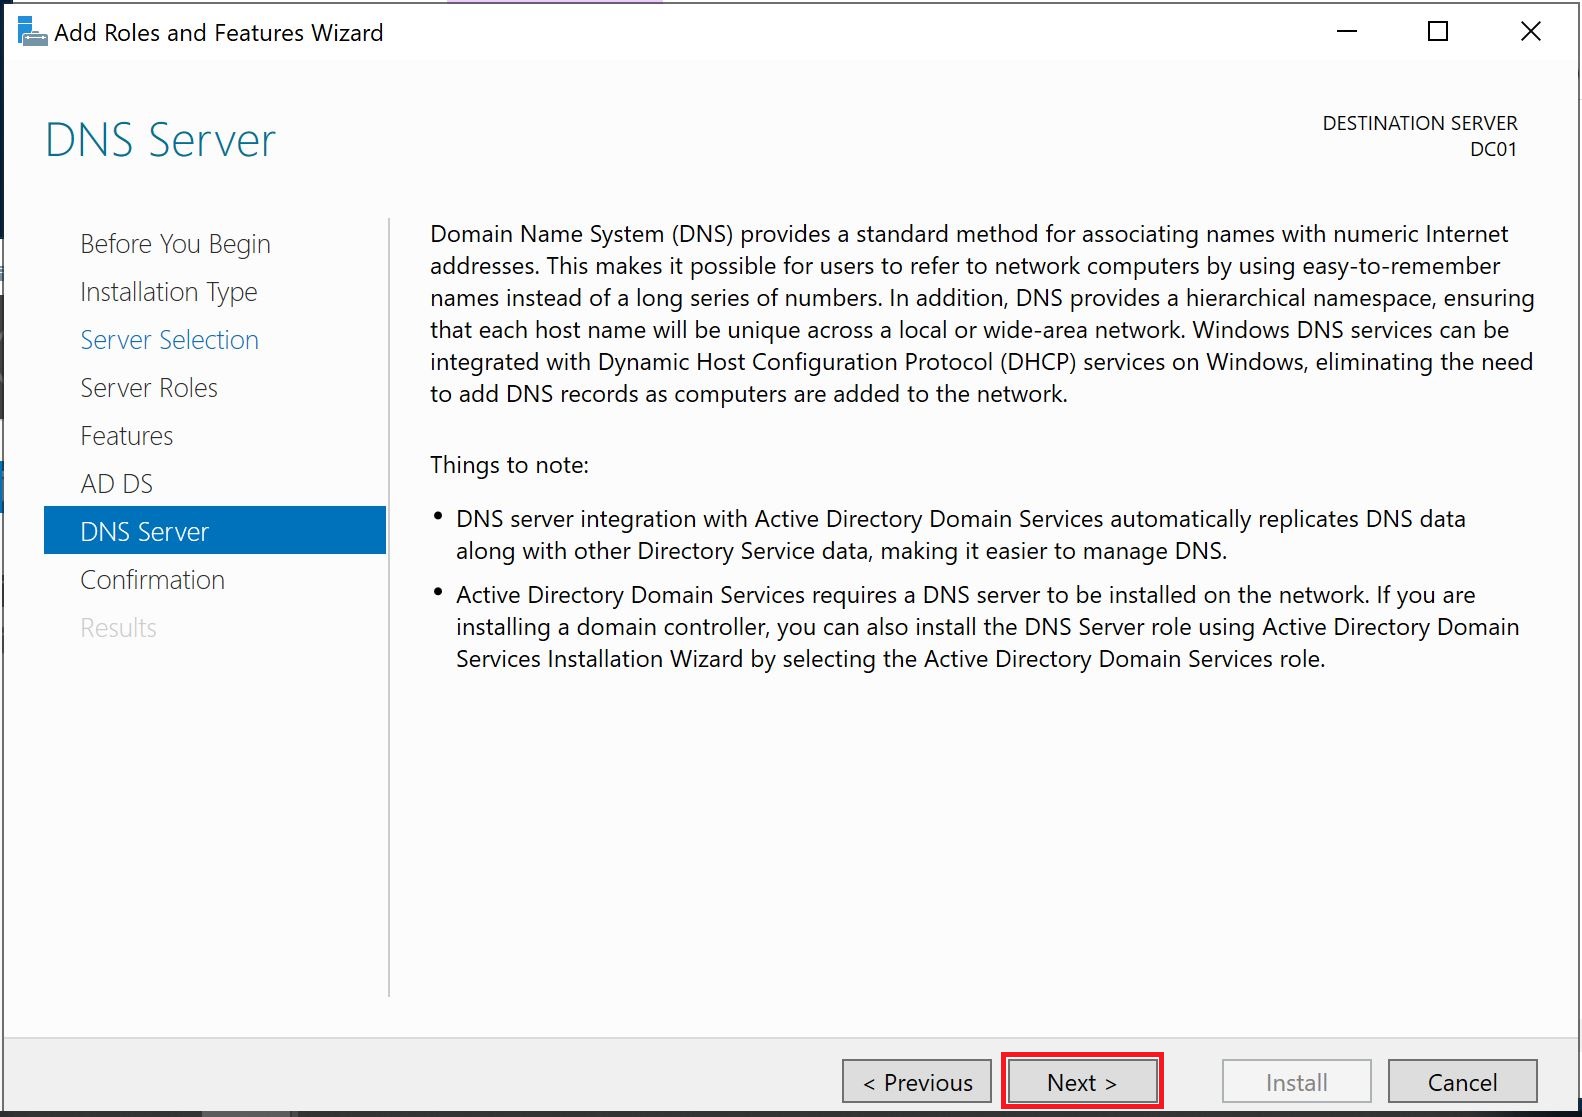Click bullet text 'DNS server integration with Active Directory'
Screen dimensions: 1582x1117
coord(961,535)
